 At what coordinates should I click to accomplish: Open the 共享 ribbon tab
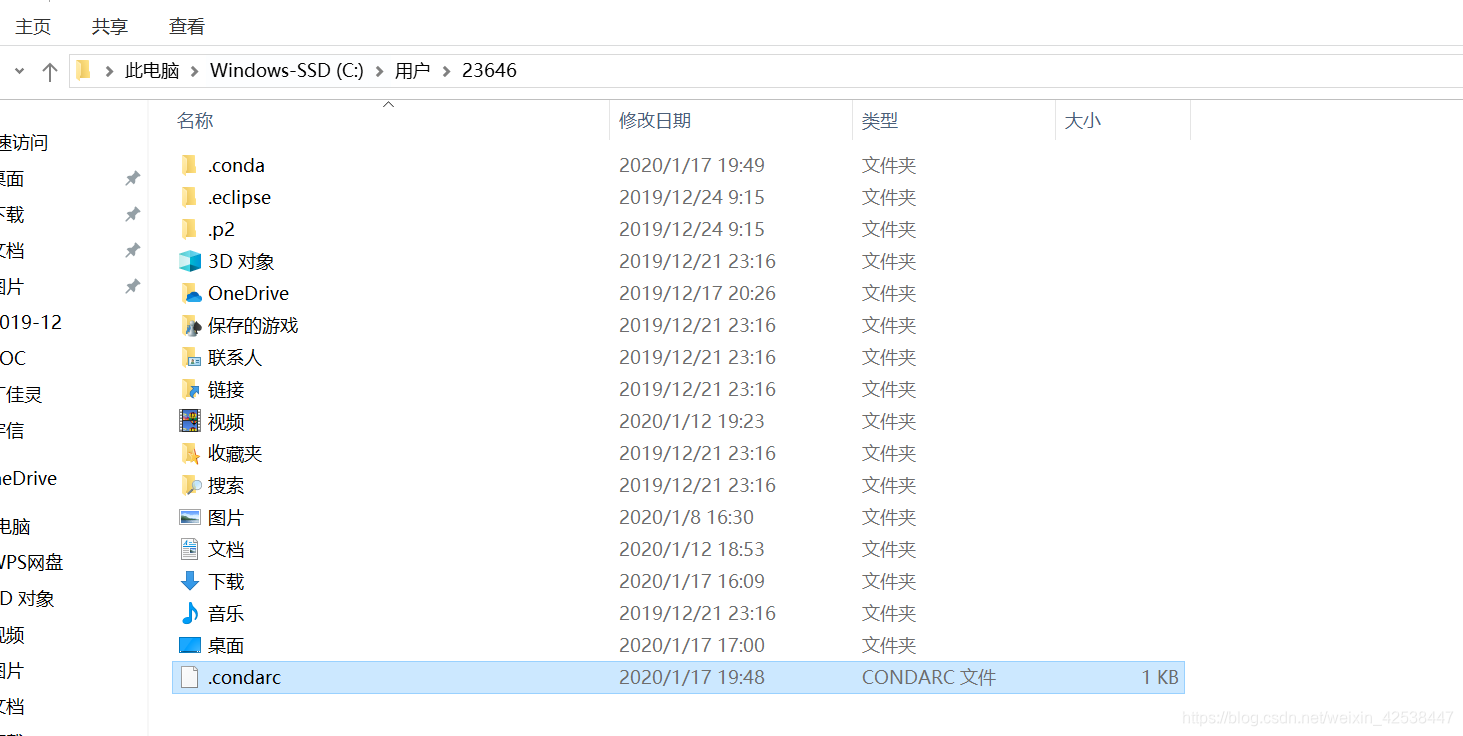pyautogui.click(x=110, y=26)
